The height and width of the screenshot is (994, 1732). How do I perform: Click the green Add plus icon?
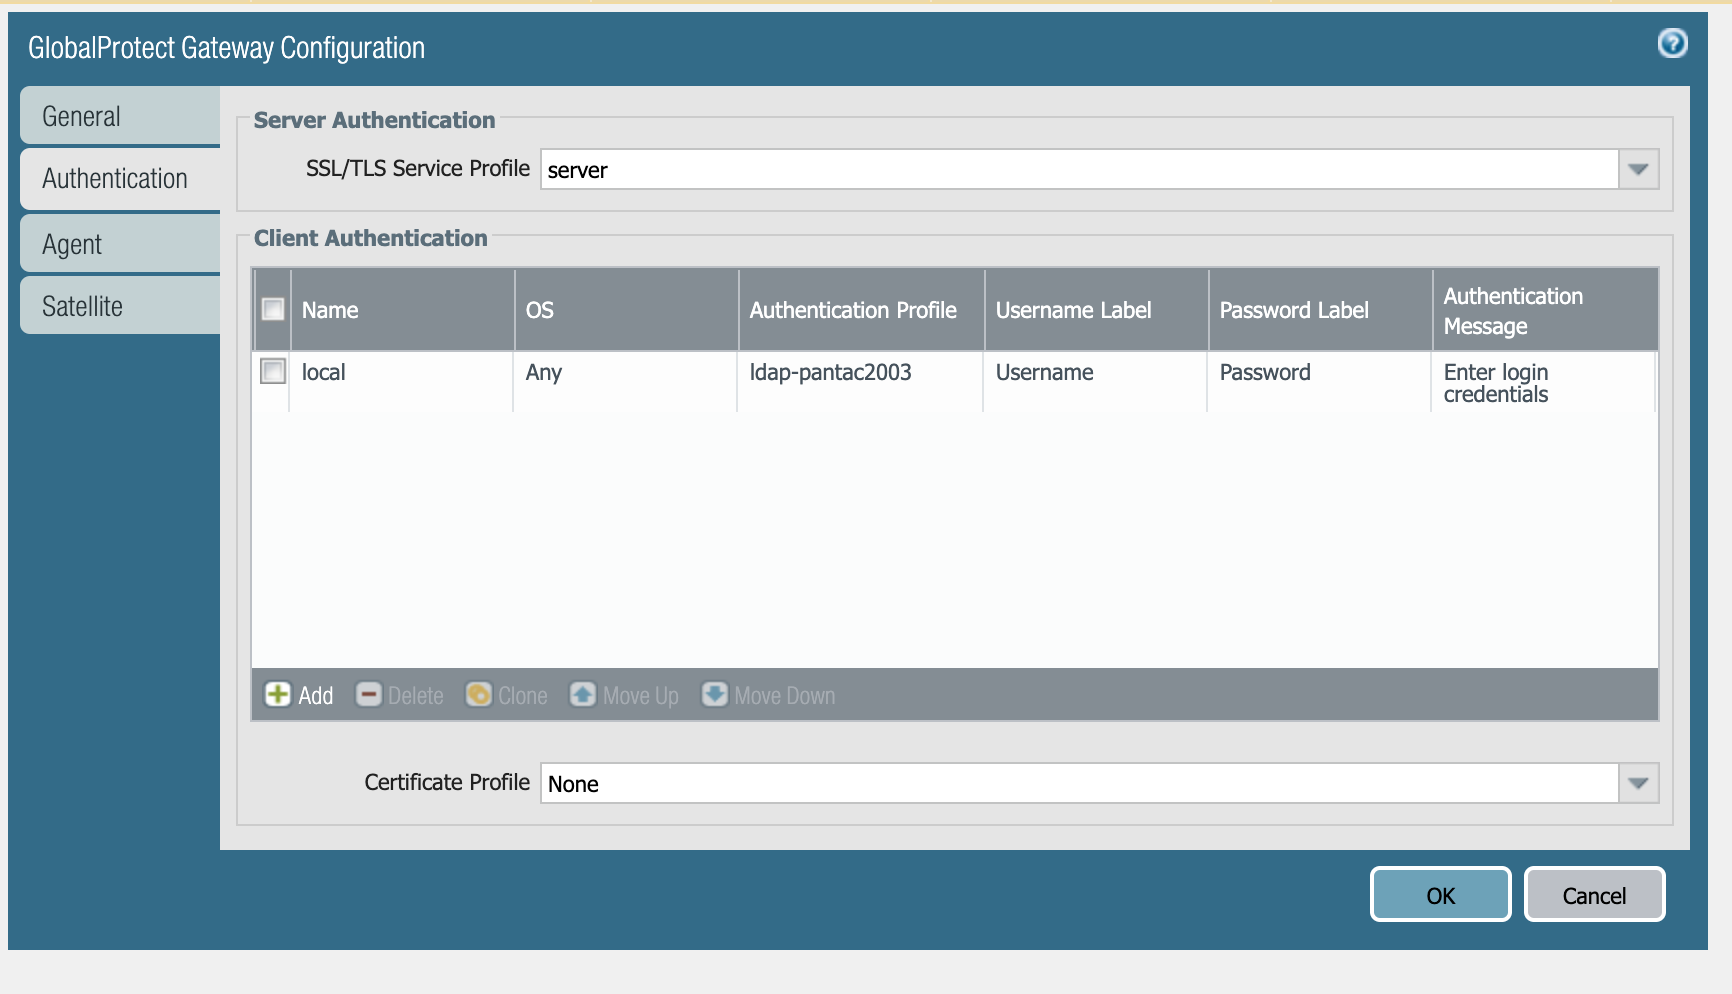click(x=277, y=694)
